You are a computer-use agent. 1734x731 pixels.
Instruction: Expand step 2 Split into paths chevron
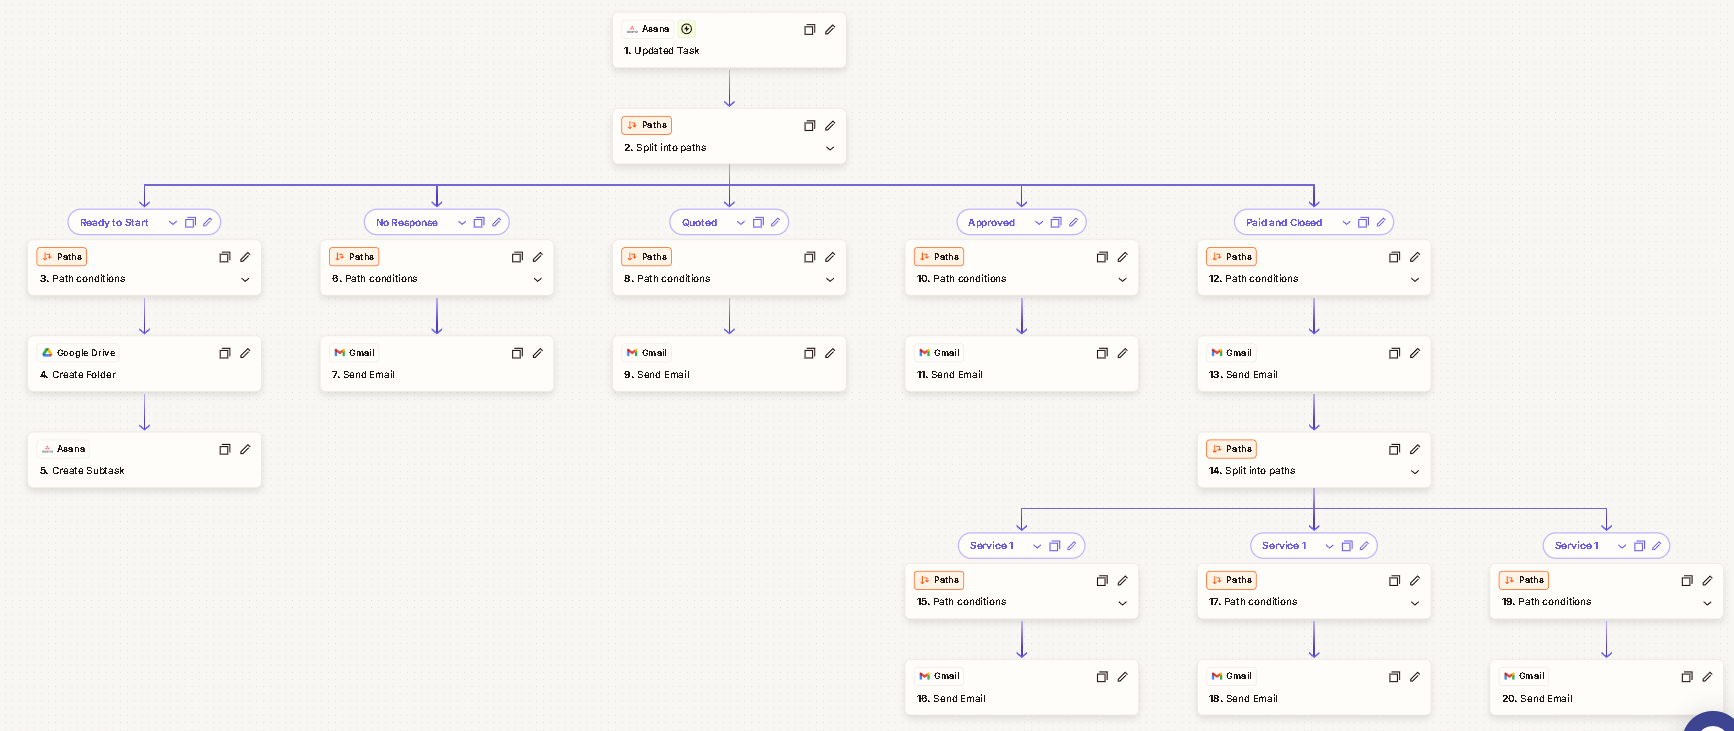(829, 148)
